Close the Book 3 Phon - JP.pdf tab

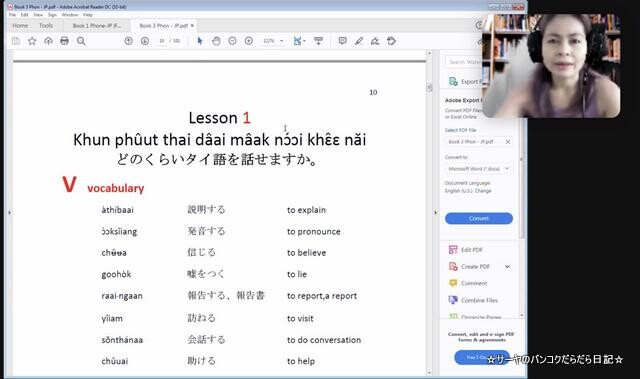coord(192,25)
